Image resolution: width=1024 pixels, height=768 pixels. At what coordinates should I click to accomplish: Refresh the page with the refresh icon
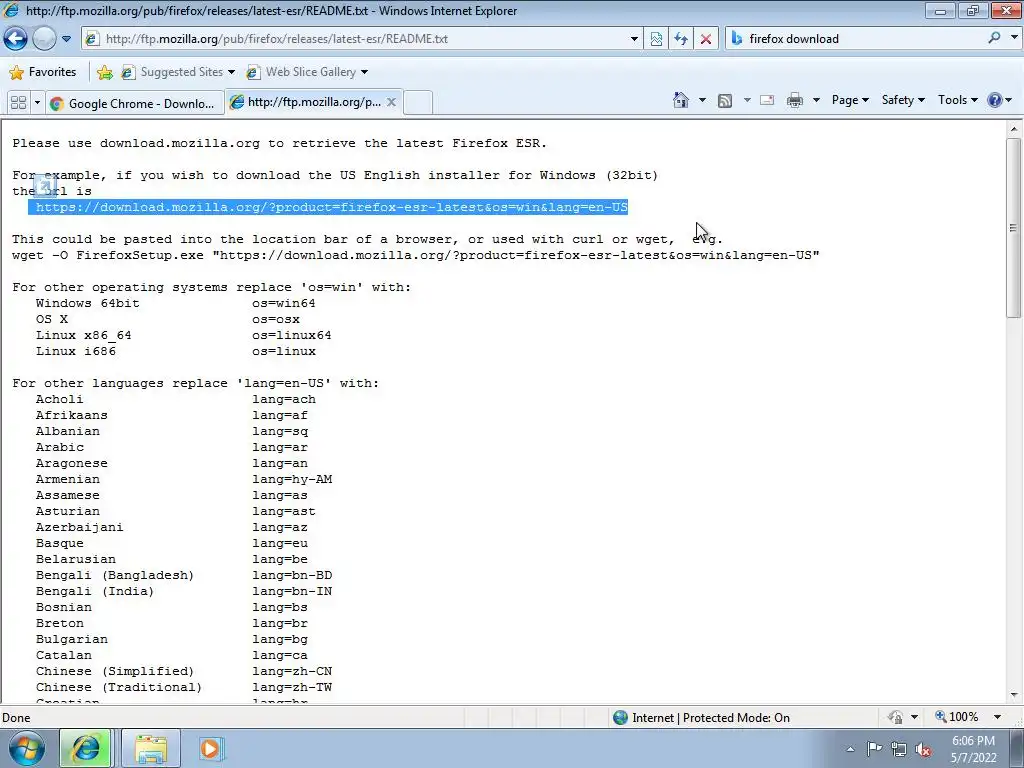tap(680, 39)
